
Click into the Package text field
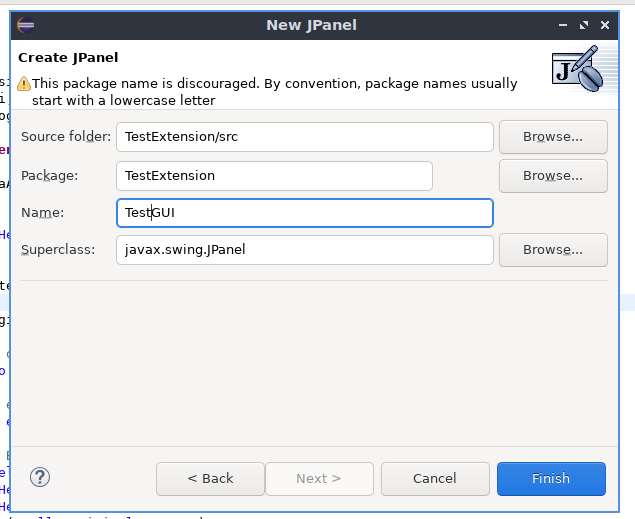274,175
